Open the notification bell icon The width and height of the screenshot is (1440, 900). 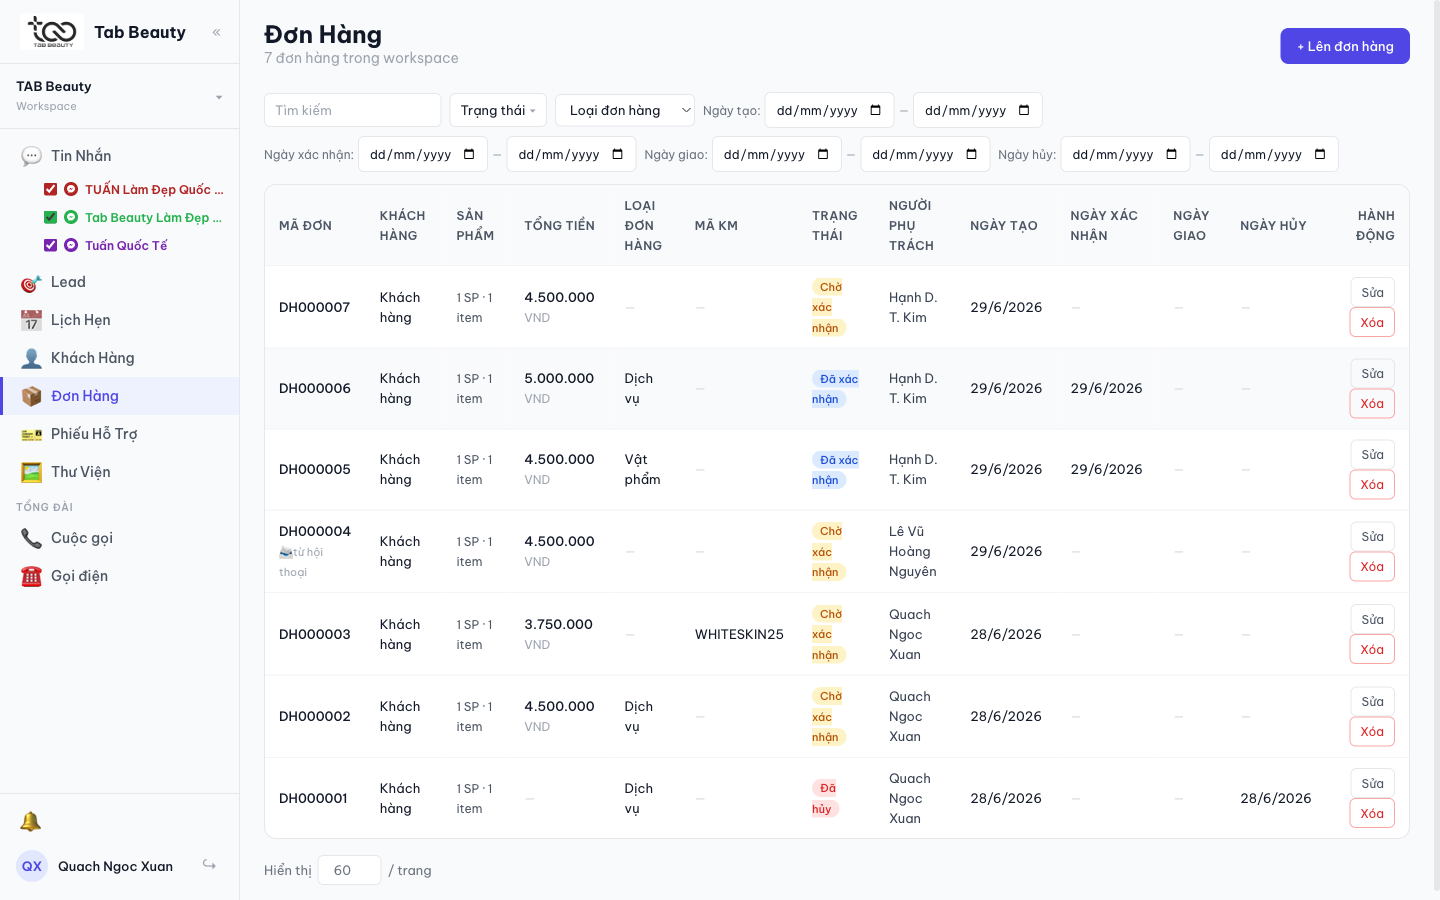31,822
